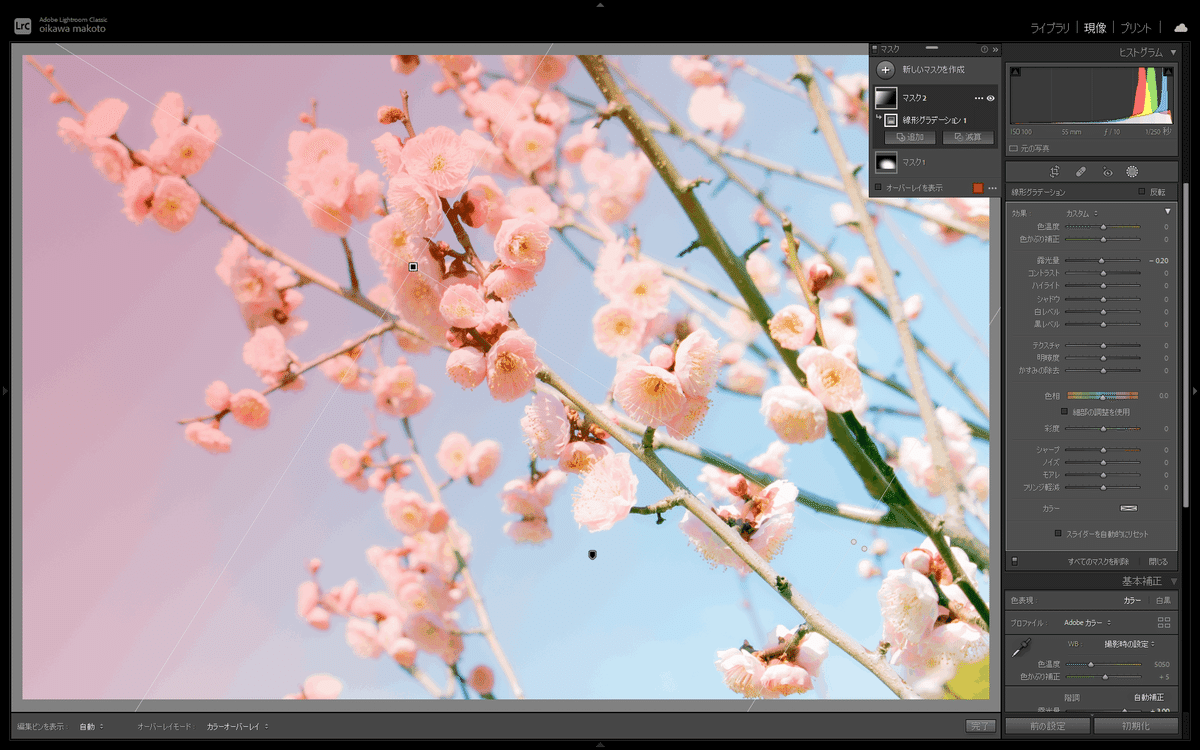Image resolution: width=1200 pixels, height=750 pixels.
Task: Click the 露光量 value −0.20
Action: (x=1159, y=260)
